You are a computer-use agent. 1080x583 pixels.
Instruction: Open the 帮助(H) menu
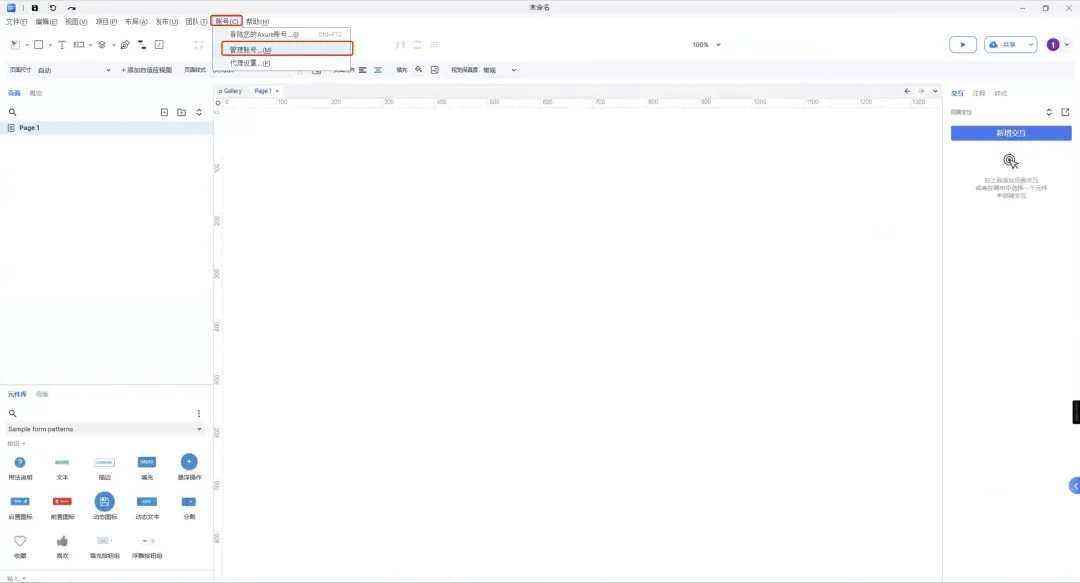click(257, 22)
